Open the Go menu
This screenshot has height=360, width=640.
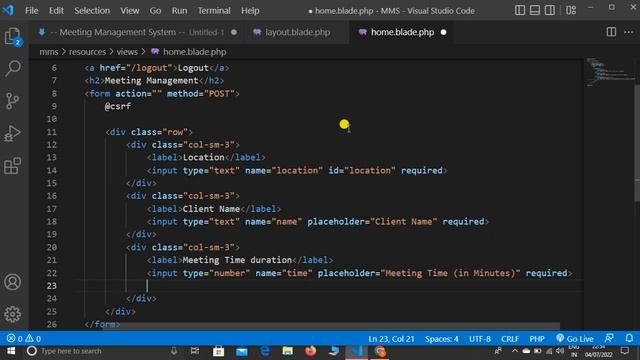(155, 11)
